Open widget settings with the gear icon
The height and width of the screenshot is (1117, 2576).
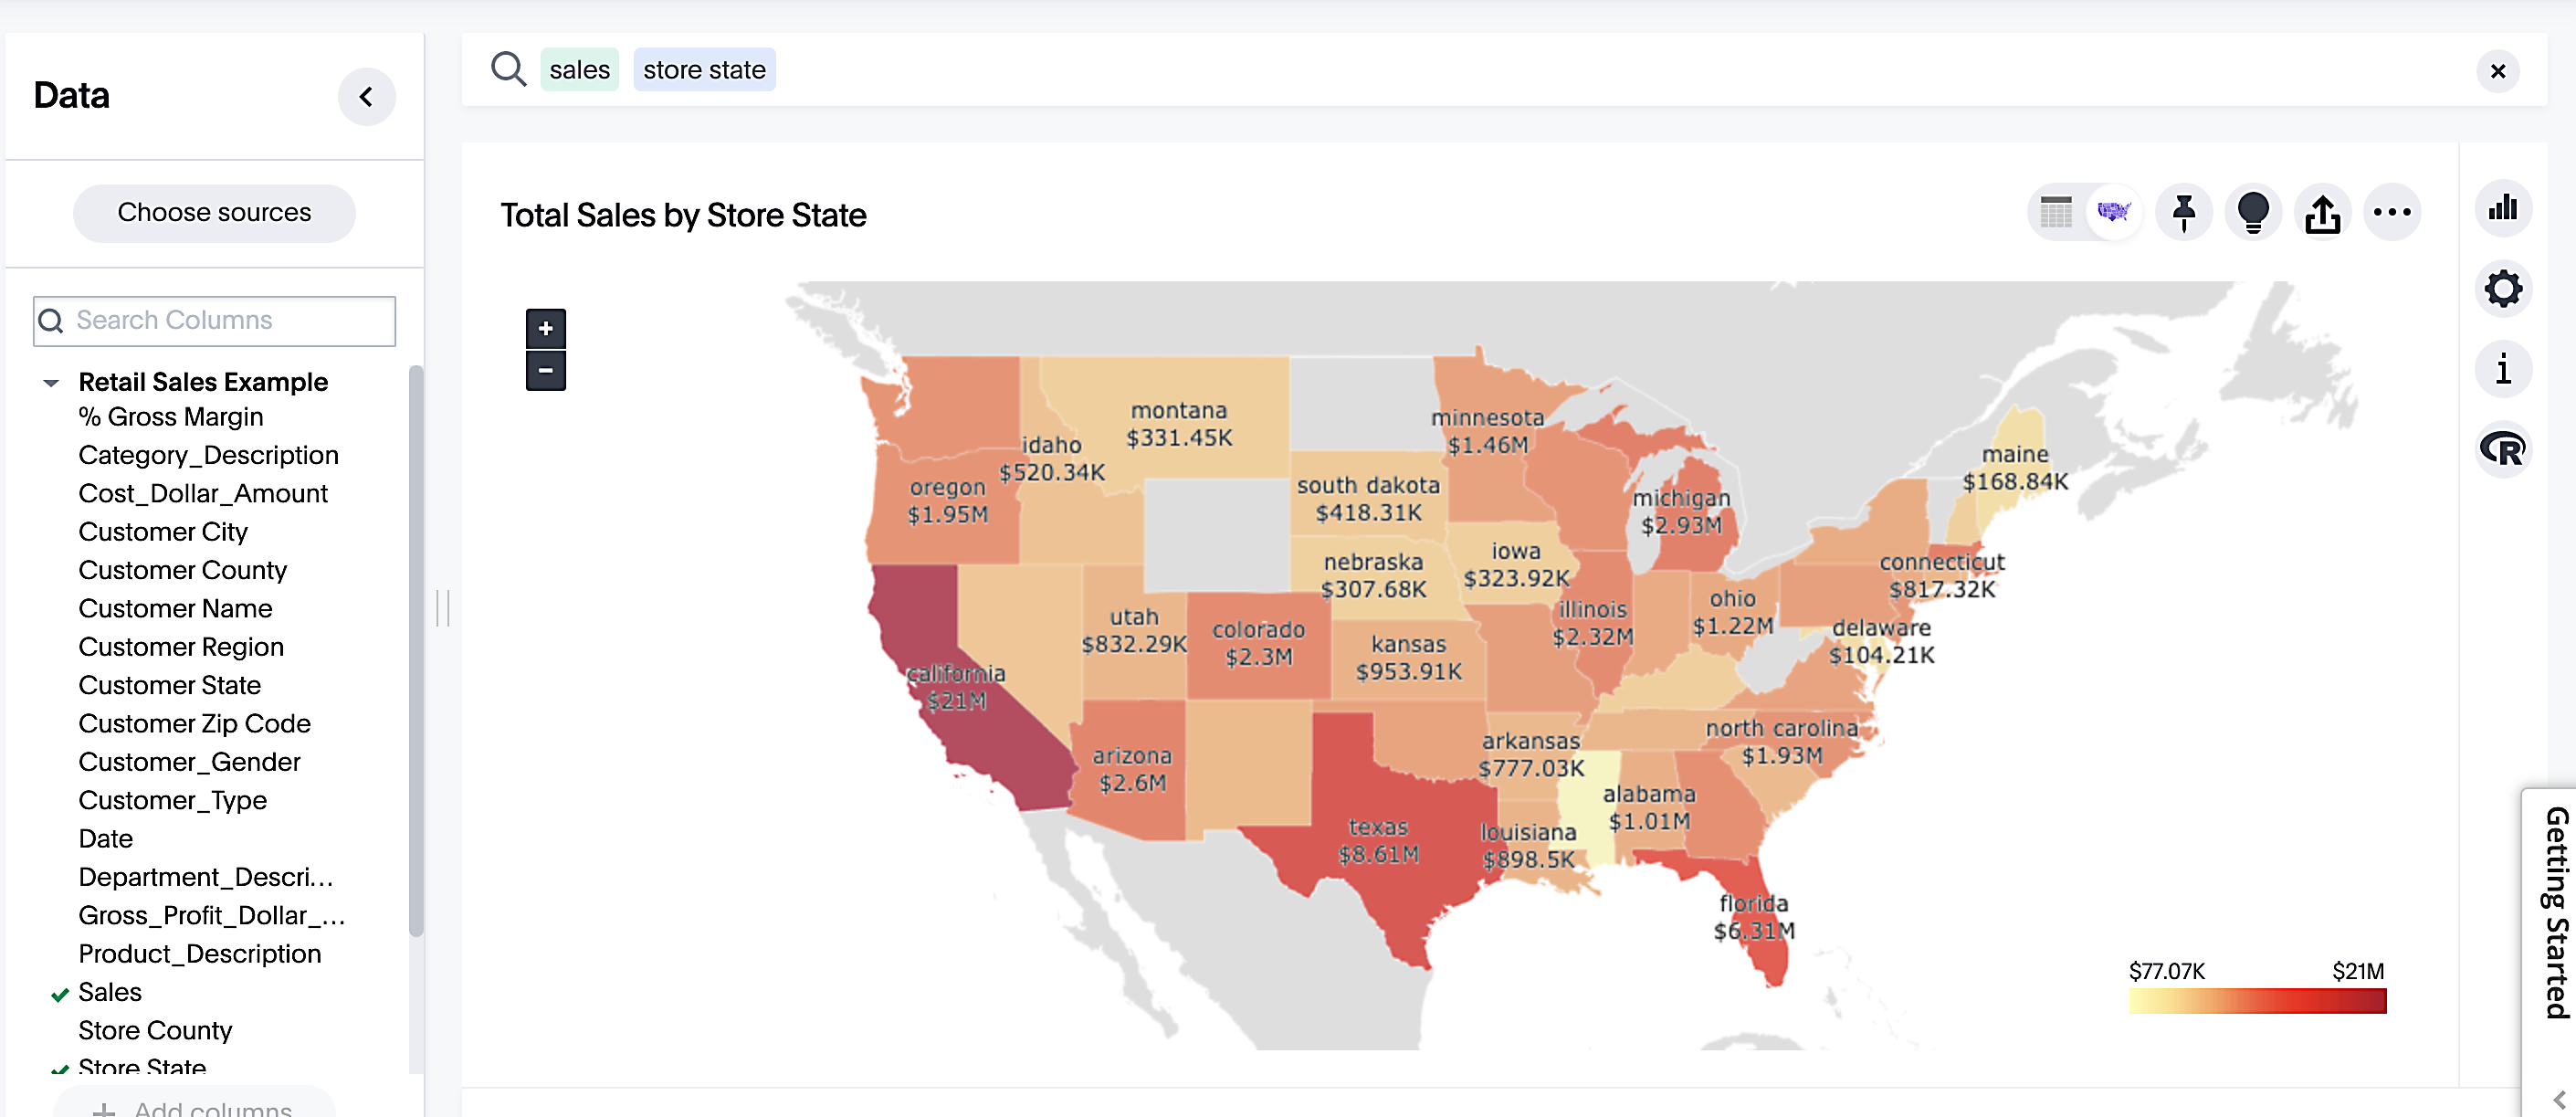coord(2503,289)
